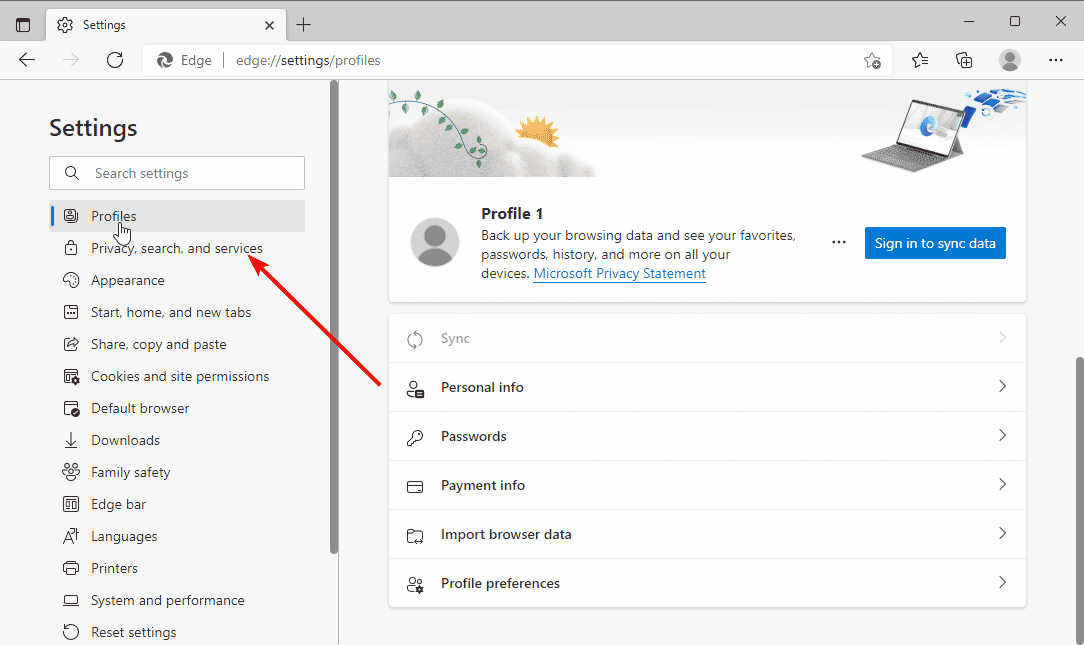Open the Sync row
Image resolution: width=1084 pixels, height=645 pixels.
[707, 338]
